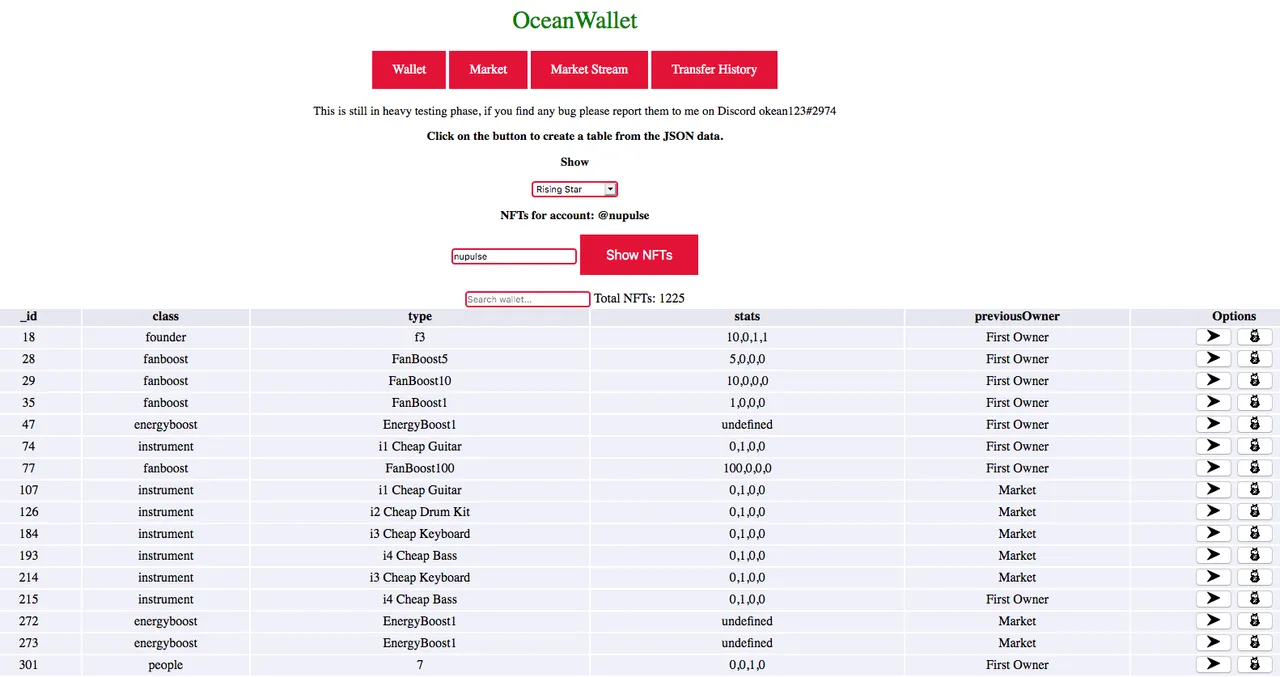This screenshot has height=677, width=1280.
Task: Click the stats column header
Action: click(x=747, y=316)
